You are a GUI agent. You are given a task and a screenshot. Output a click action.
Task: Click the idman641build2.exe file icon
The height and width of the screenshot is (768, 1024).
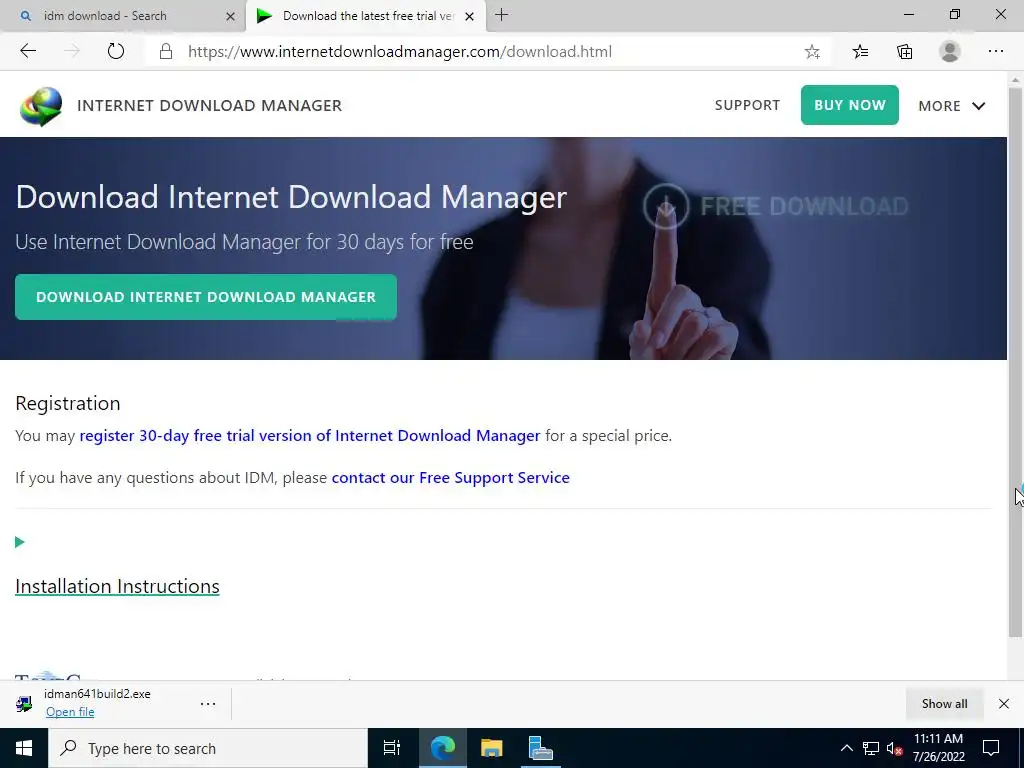[24, 703]
